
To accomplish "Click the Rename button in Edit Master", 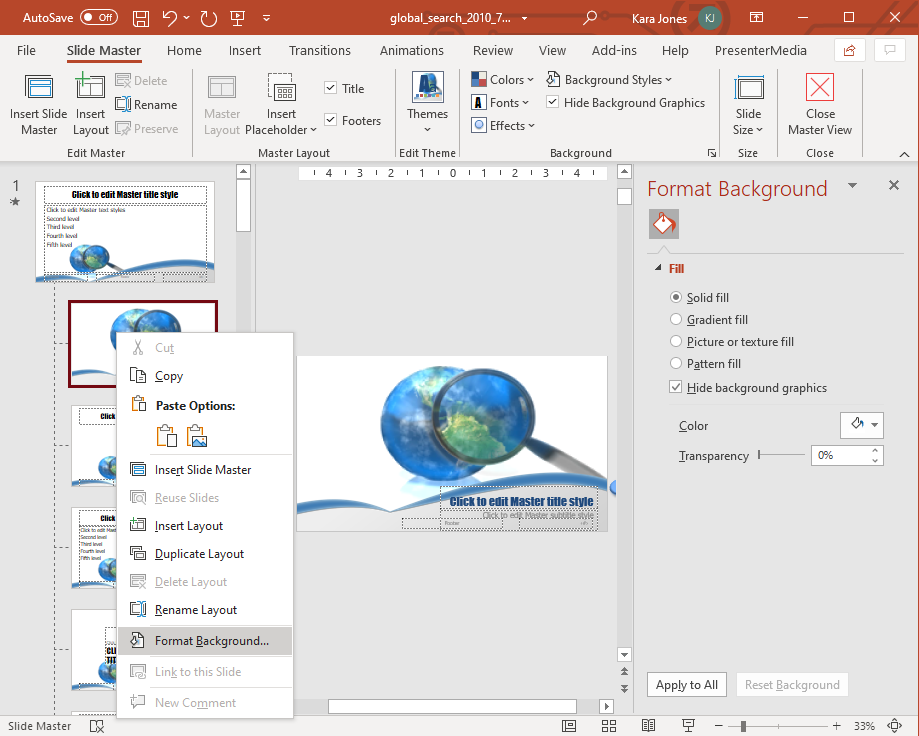I will (147, 105).
